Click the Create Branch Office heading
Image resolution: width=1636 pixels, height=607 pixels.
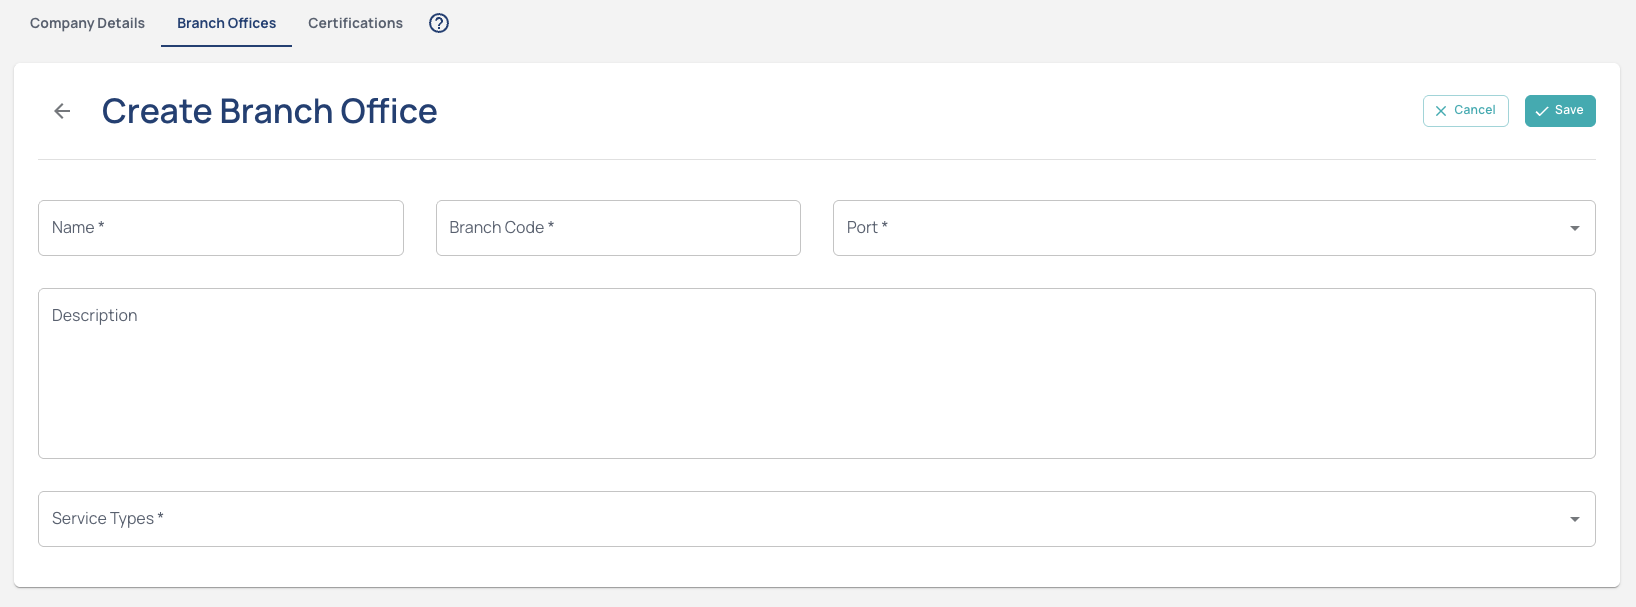269,111
